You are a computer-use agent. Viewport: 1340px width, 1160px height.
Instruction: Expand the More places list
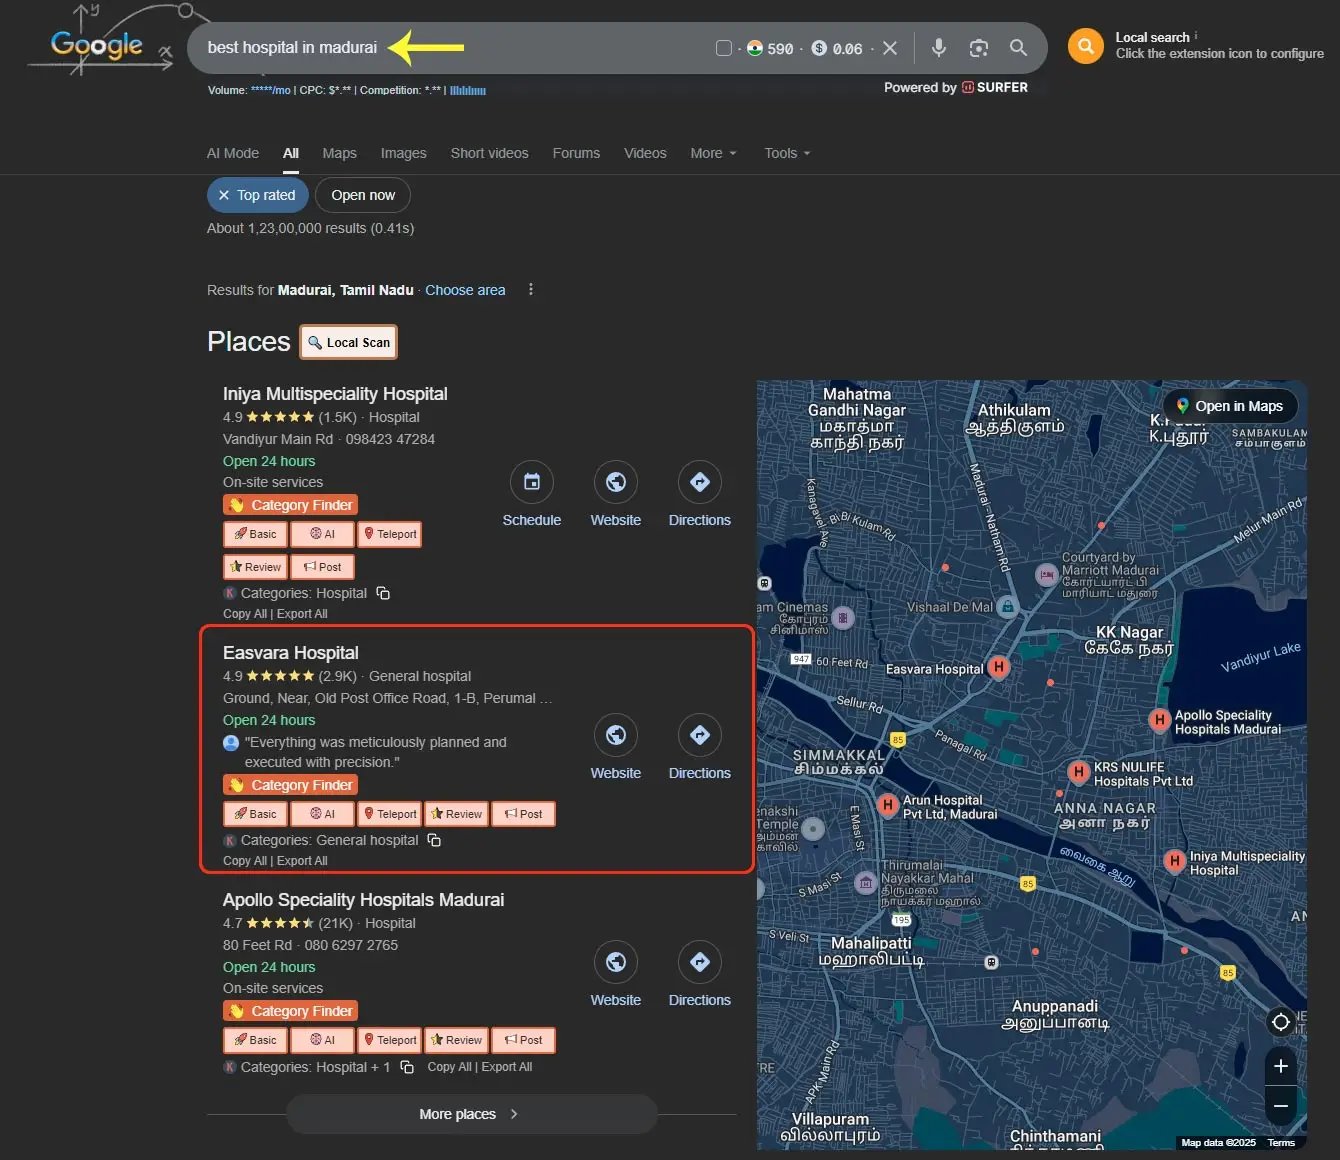(x=471, y=1114)
